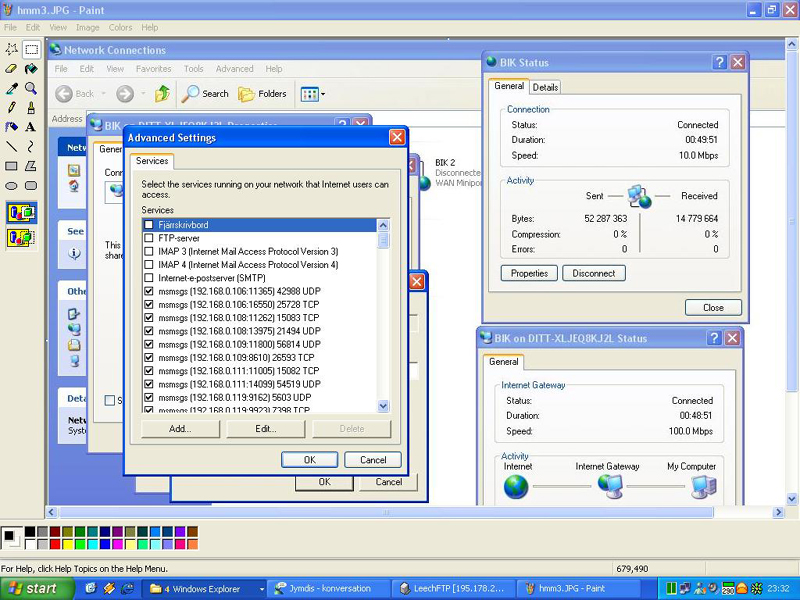Click Paint's horizontal scrollbar thumb
The image size is (800, 600).
pos(386,512)
